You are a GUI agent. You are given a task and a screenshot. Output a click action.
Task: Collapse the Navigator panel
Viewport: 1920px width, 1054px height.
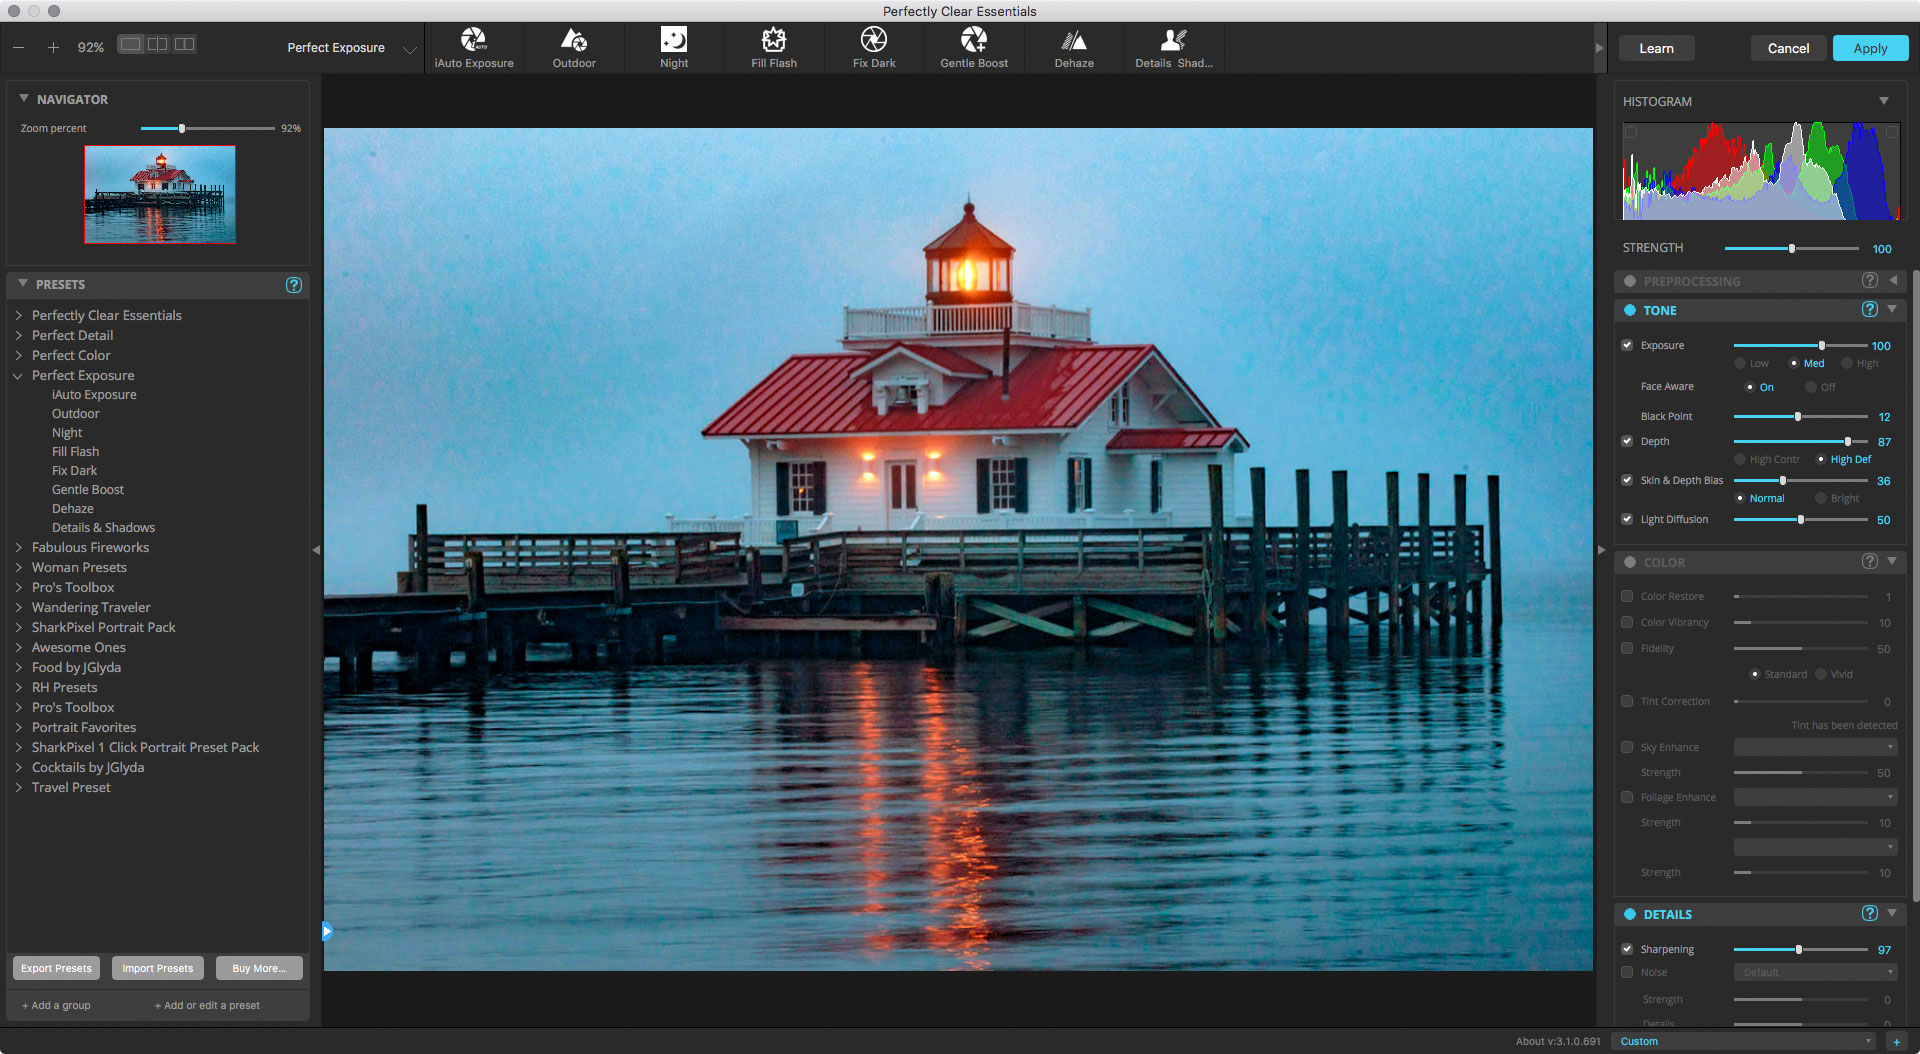pos(24,99)
